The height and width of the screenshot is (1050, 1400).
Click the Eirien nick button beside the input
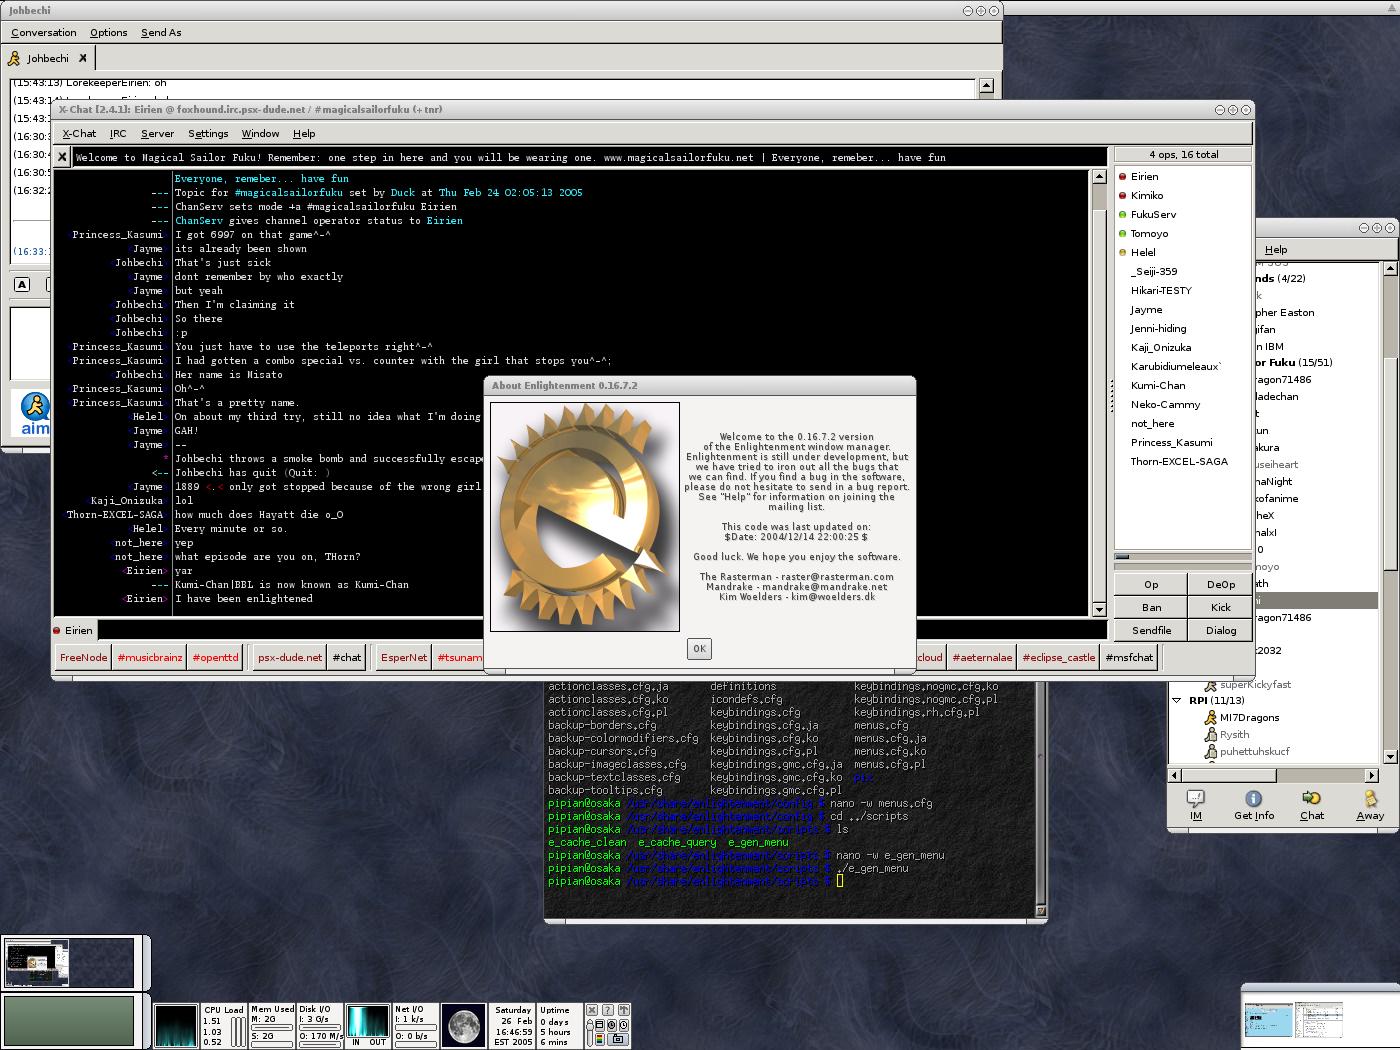point(74,630)
